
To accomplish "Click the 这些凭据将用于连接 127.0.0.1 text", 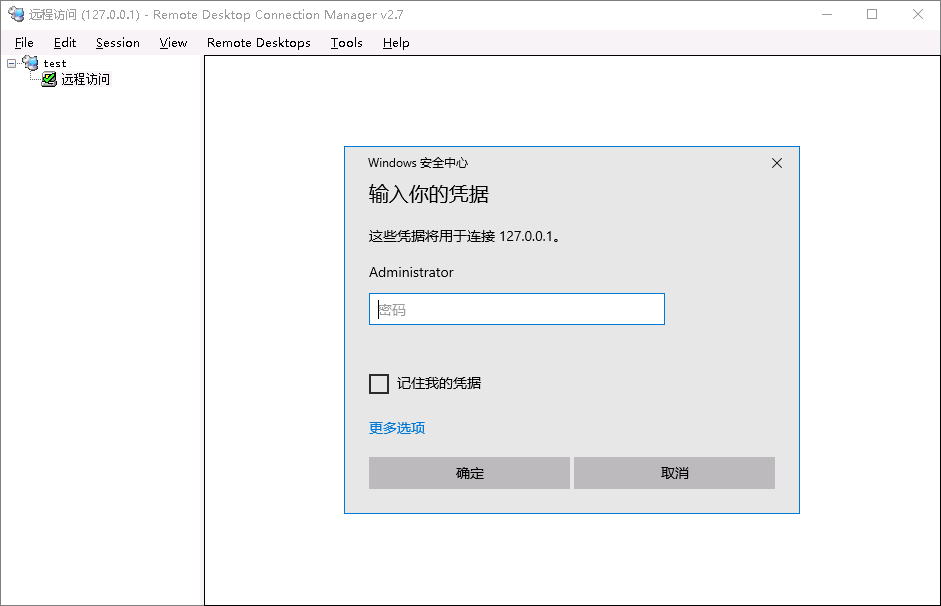I will [464, 236].
